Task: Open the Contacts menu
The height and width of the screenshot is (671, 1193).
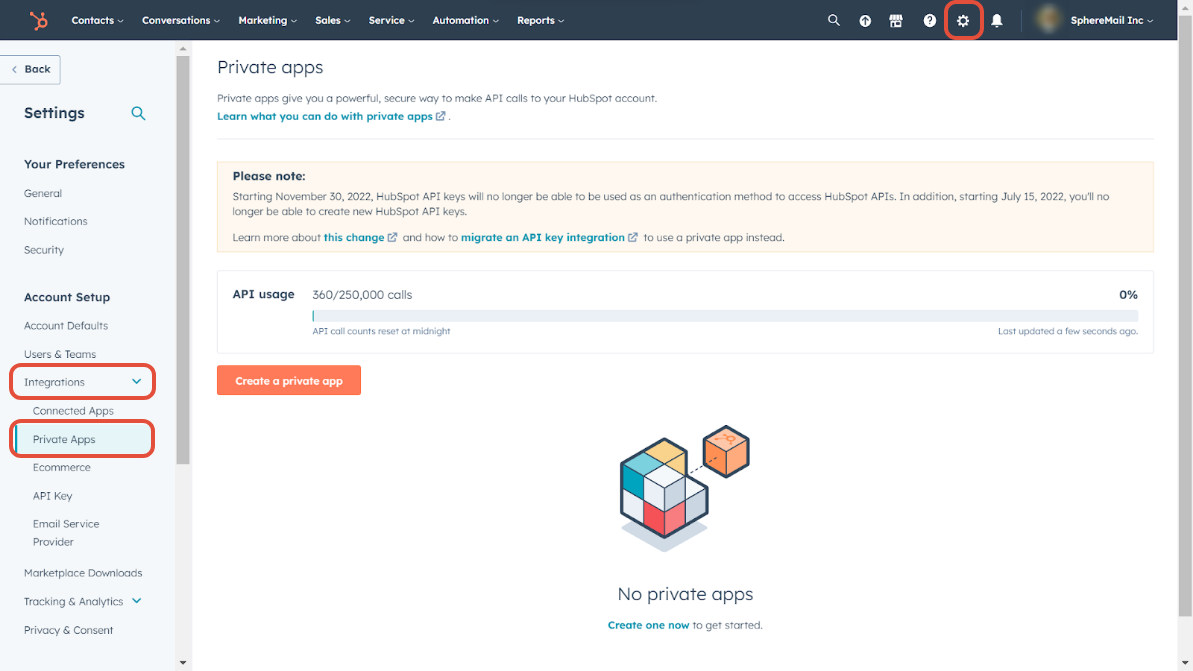Action: pyautogui.click(x=97, y=21)
